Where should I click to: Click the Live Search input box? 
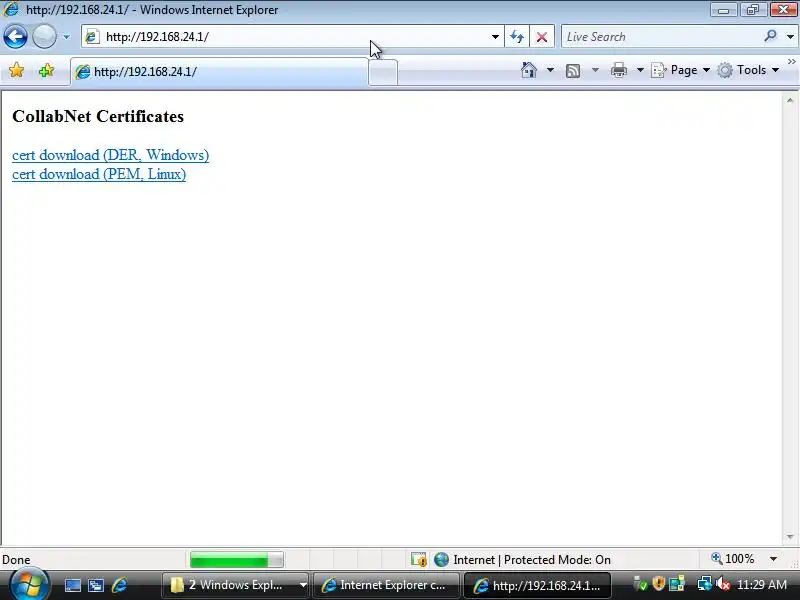click(661, 37)
